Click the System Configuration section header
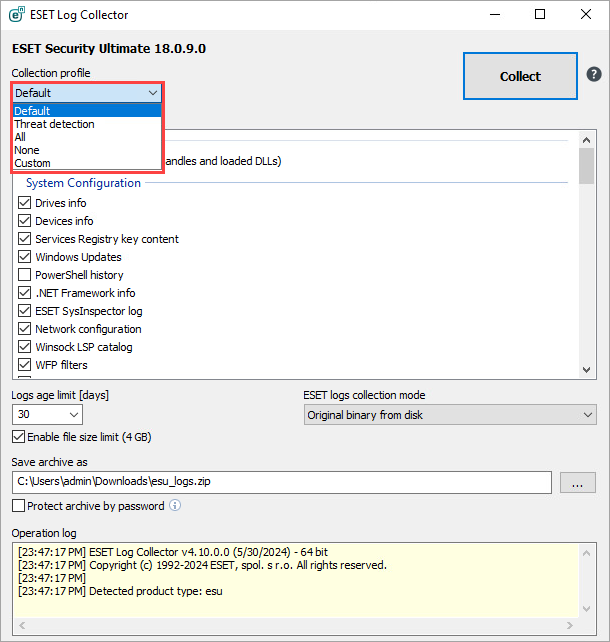Viewport: 610px width, 642px height. click(x=84, y=183)
